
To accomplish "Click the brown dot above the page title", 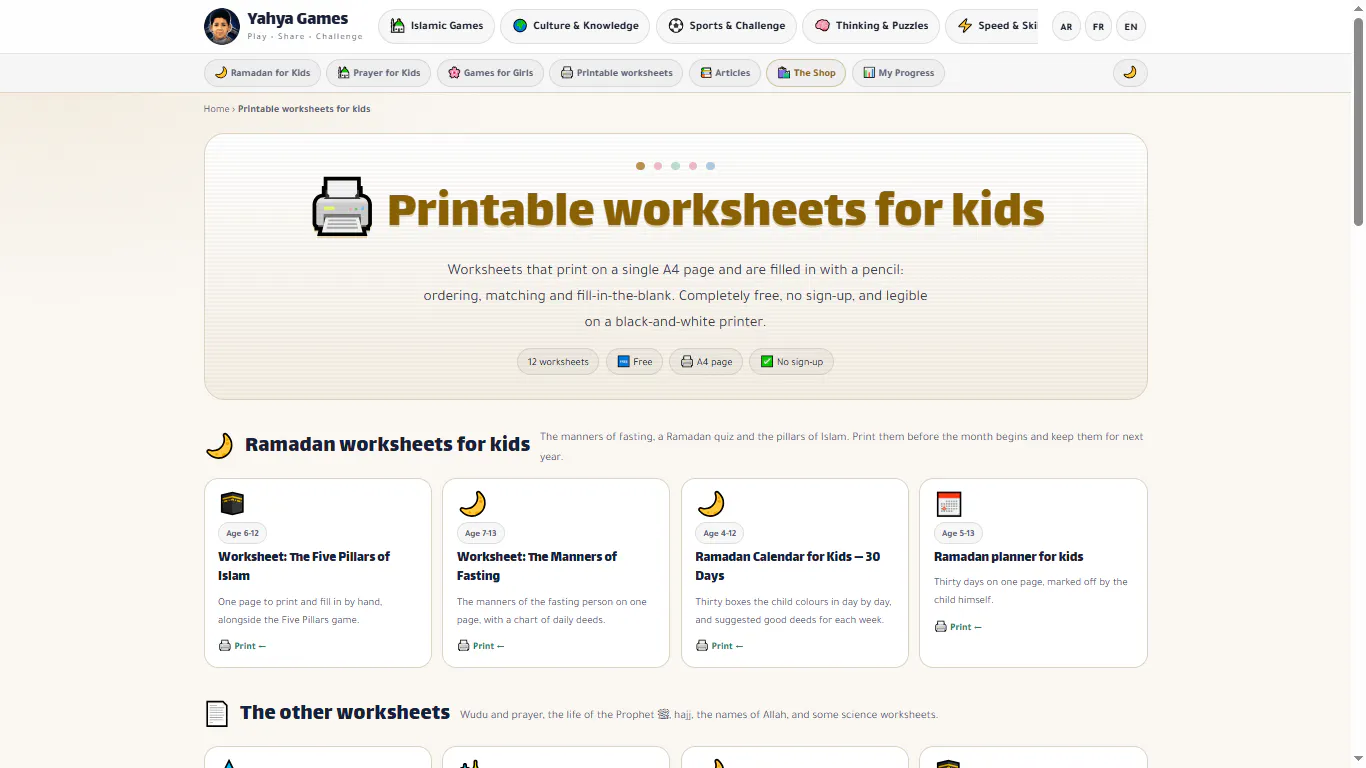I will click(640, 166).
